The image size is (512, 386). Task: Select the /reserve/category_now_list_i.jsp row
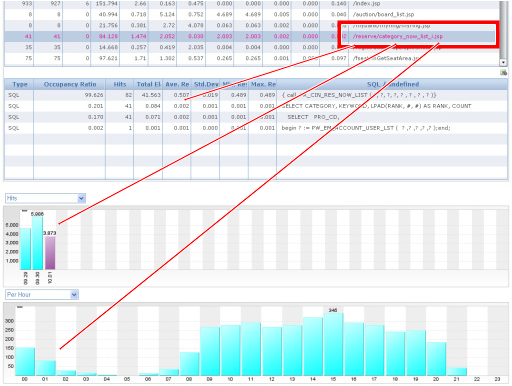[x=252, y=36]
